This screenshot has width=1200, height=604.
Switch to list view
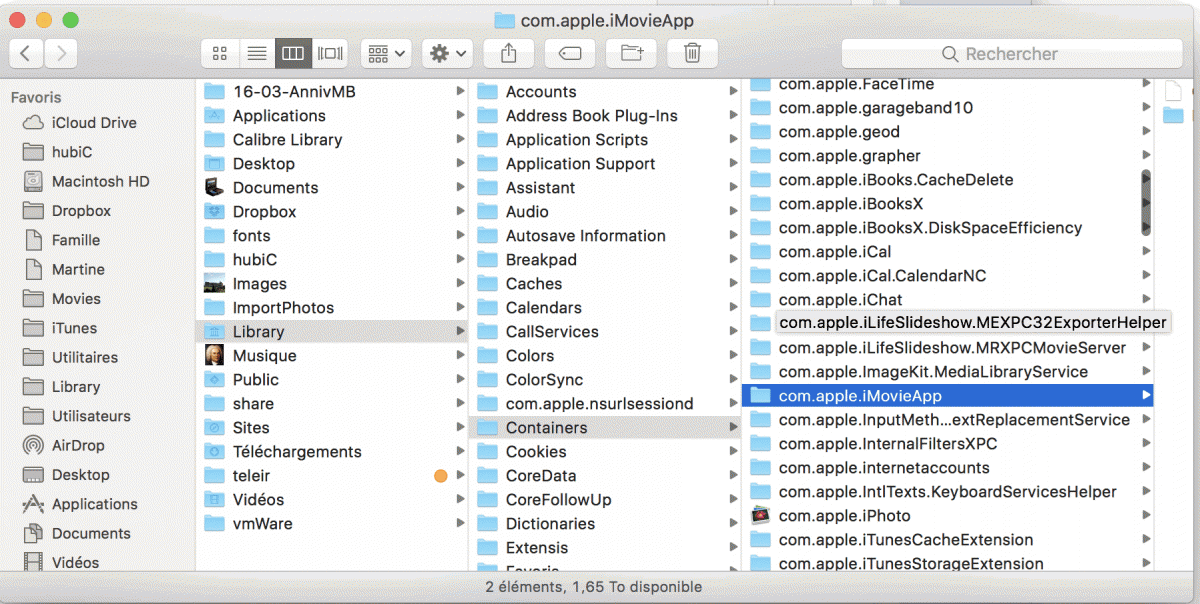tap(256, 53)
